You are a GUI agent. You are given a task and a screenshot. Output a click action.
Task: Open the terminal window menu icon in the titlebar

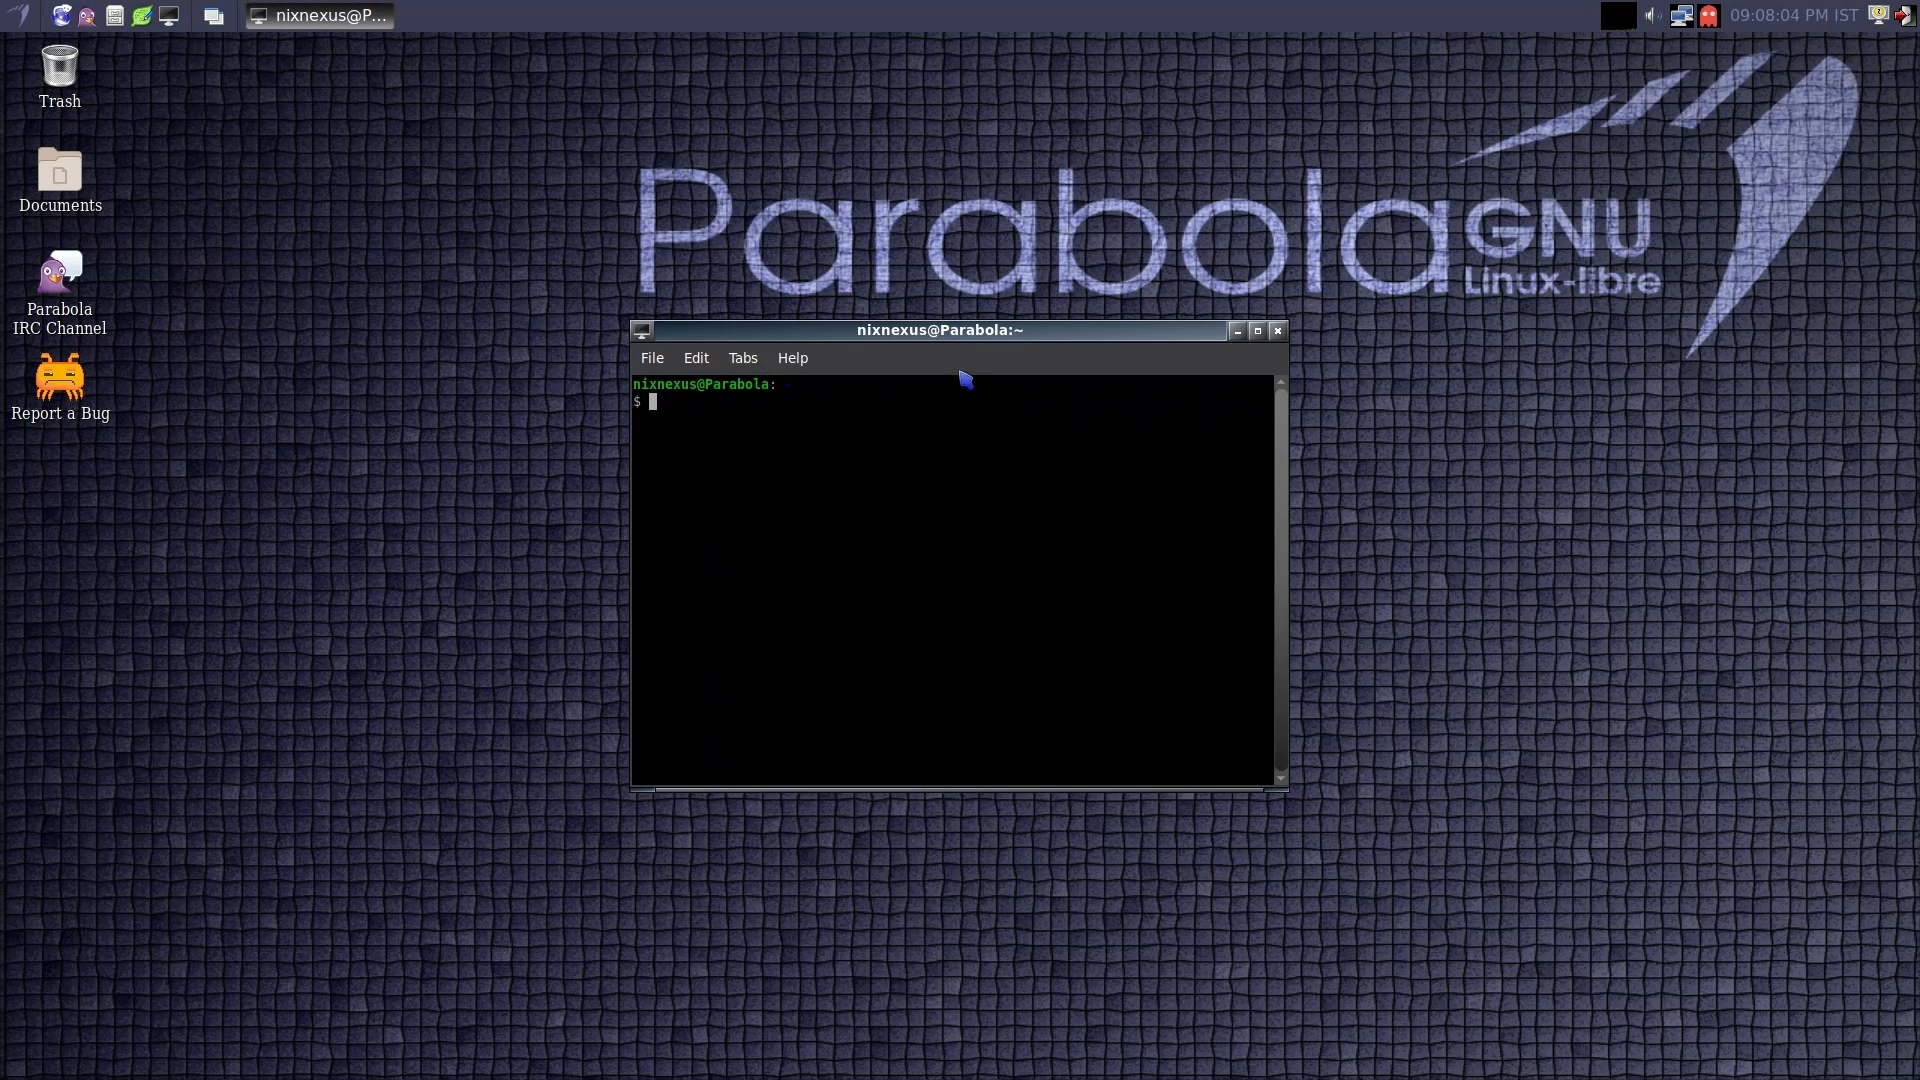(642, 331)
